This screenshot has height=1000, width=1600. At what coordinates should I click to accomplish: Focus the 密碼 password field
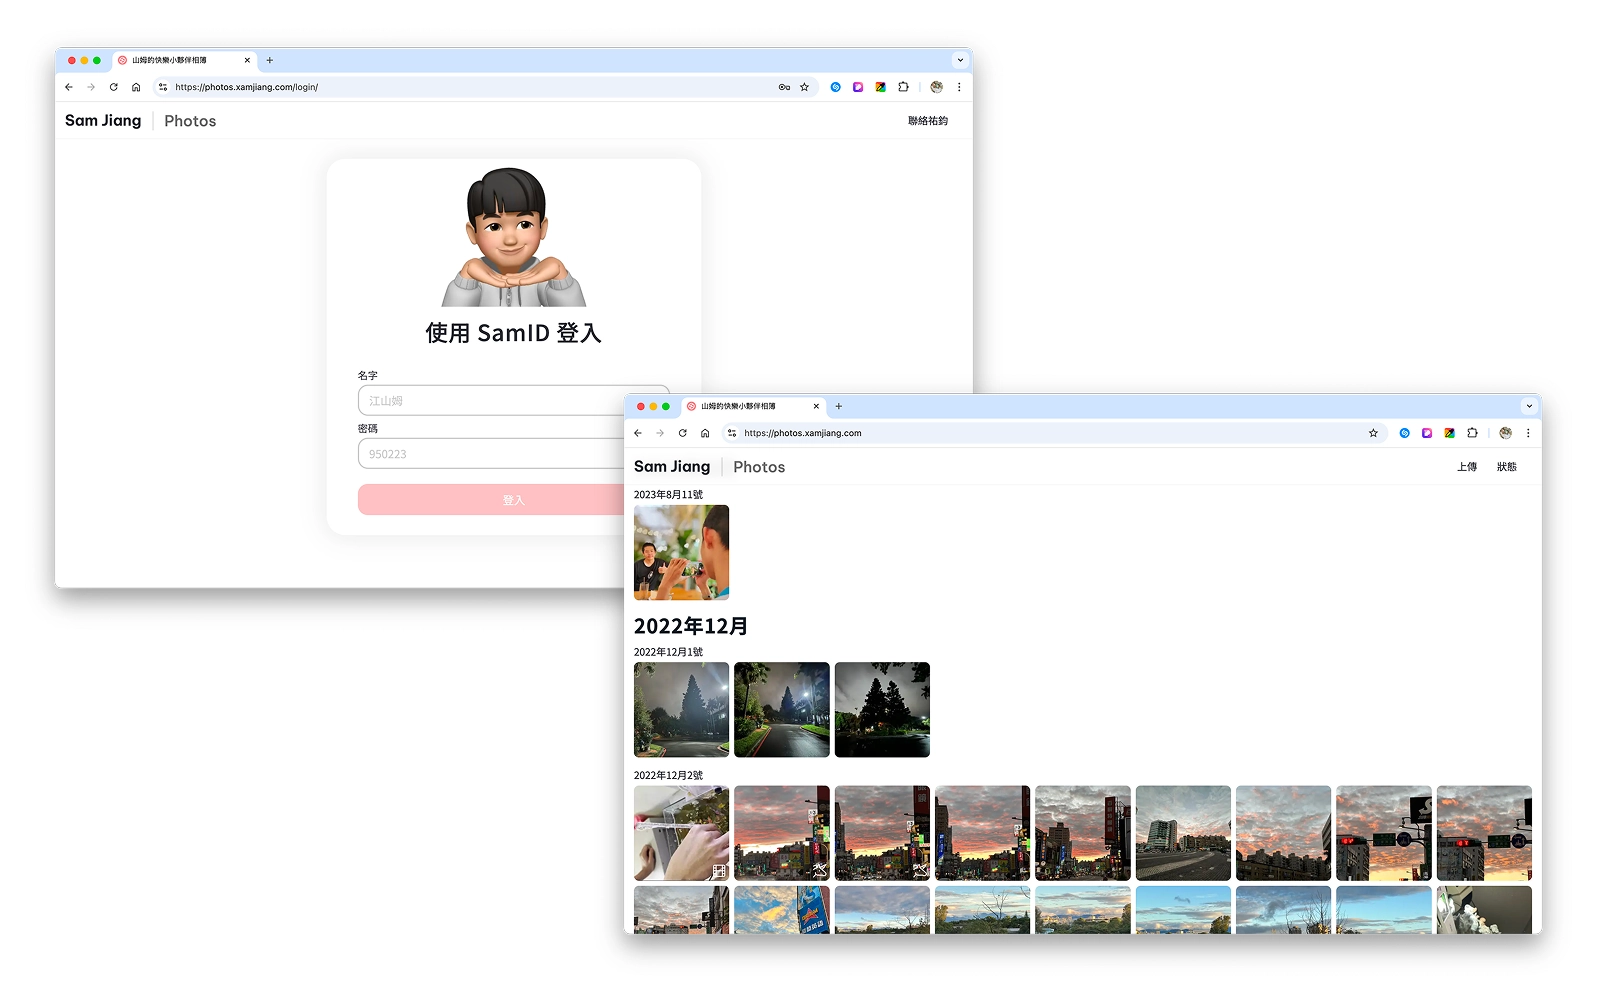[514, 454]
